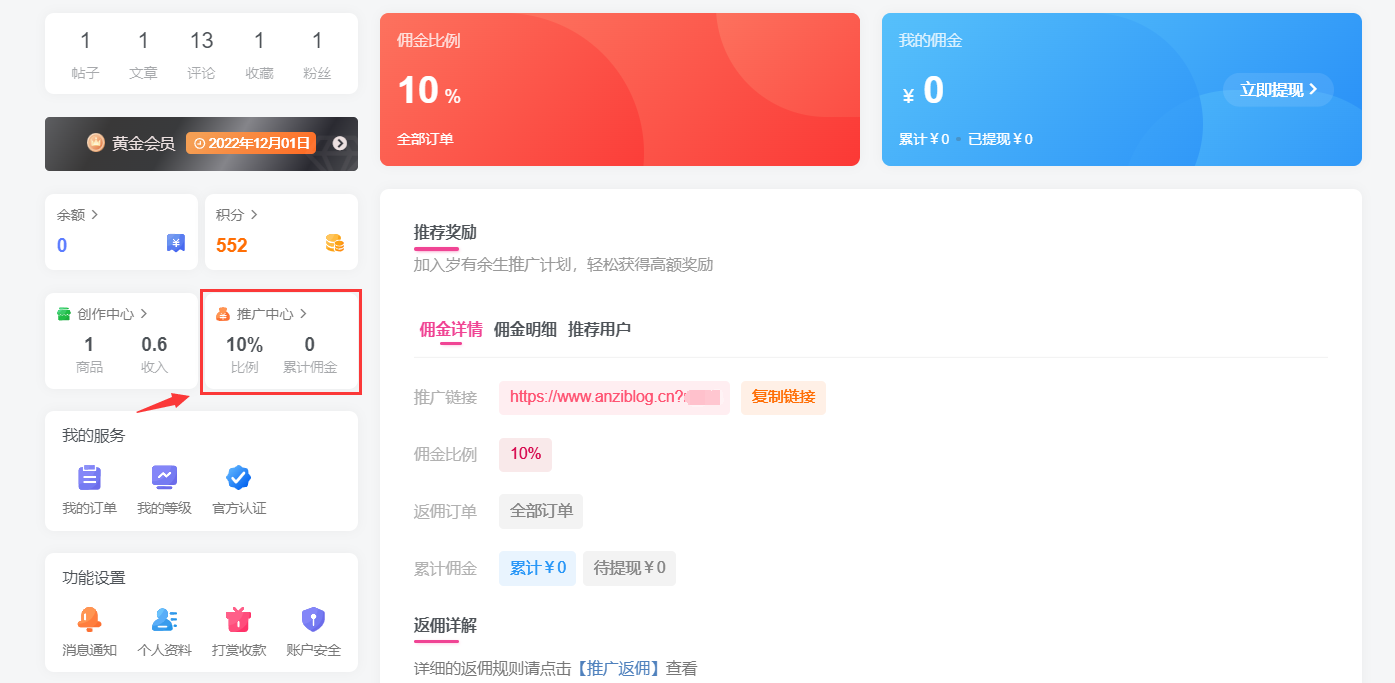Open the 我的订单 orders icon
Viewport: 1395px width, 683px height.
click(89, 478)
